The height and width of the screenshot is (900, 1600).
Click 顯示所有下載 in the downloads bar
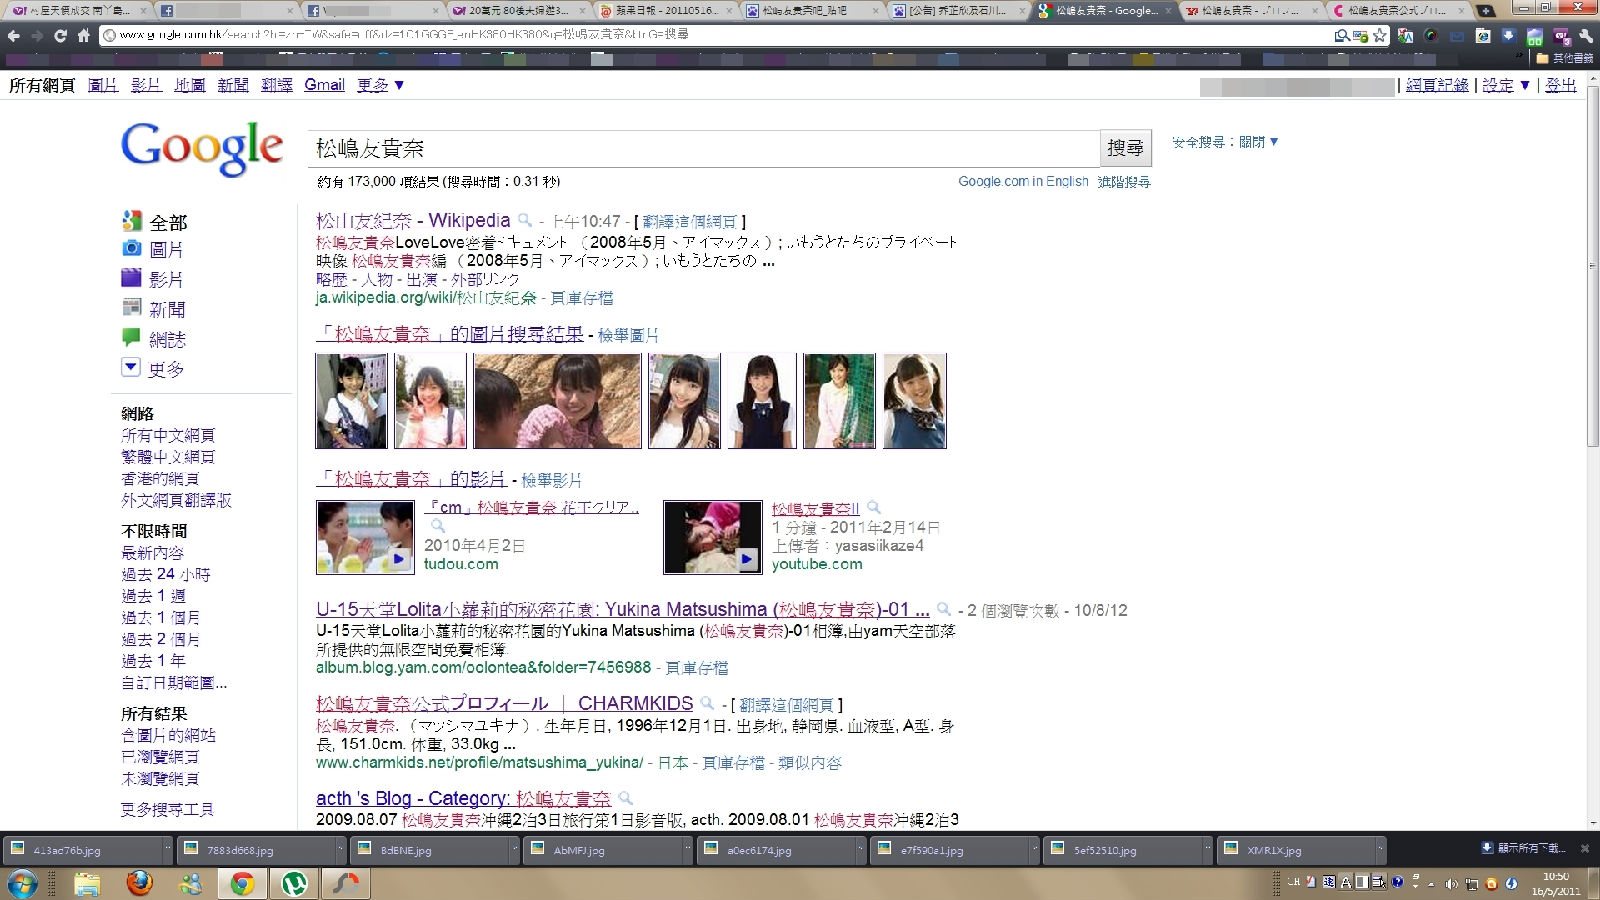[x=1524, y=849]
